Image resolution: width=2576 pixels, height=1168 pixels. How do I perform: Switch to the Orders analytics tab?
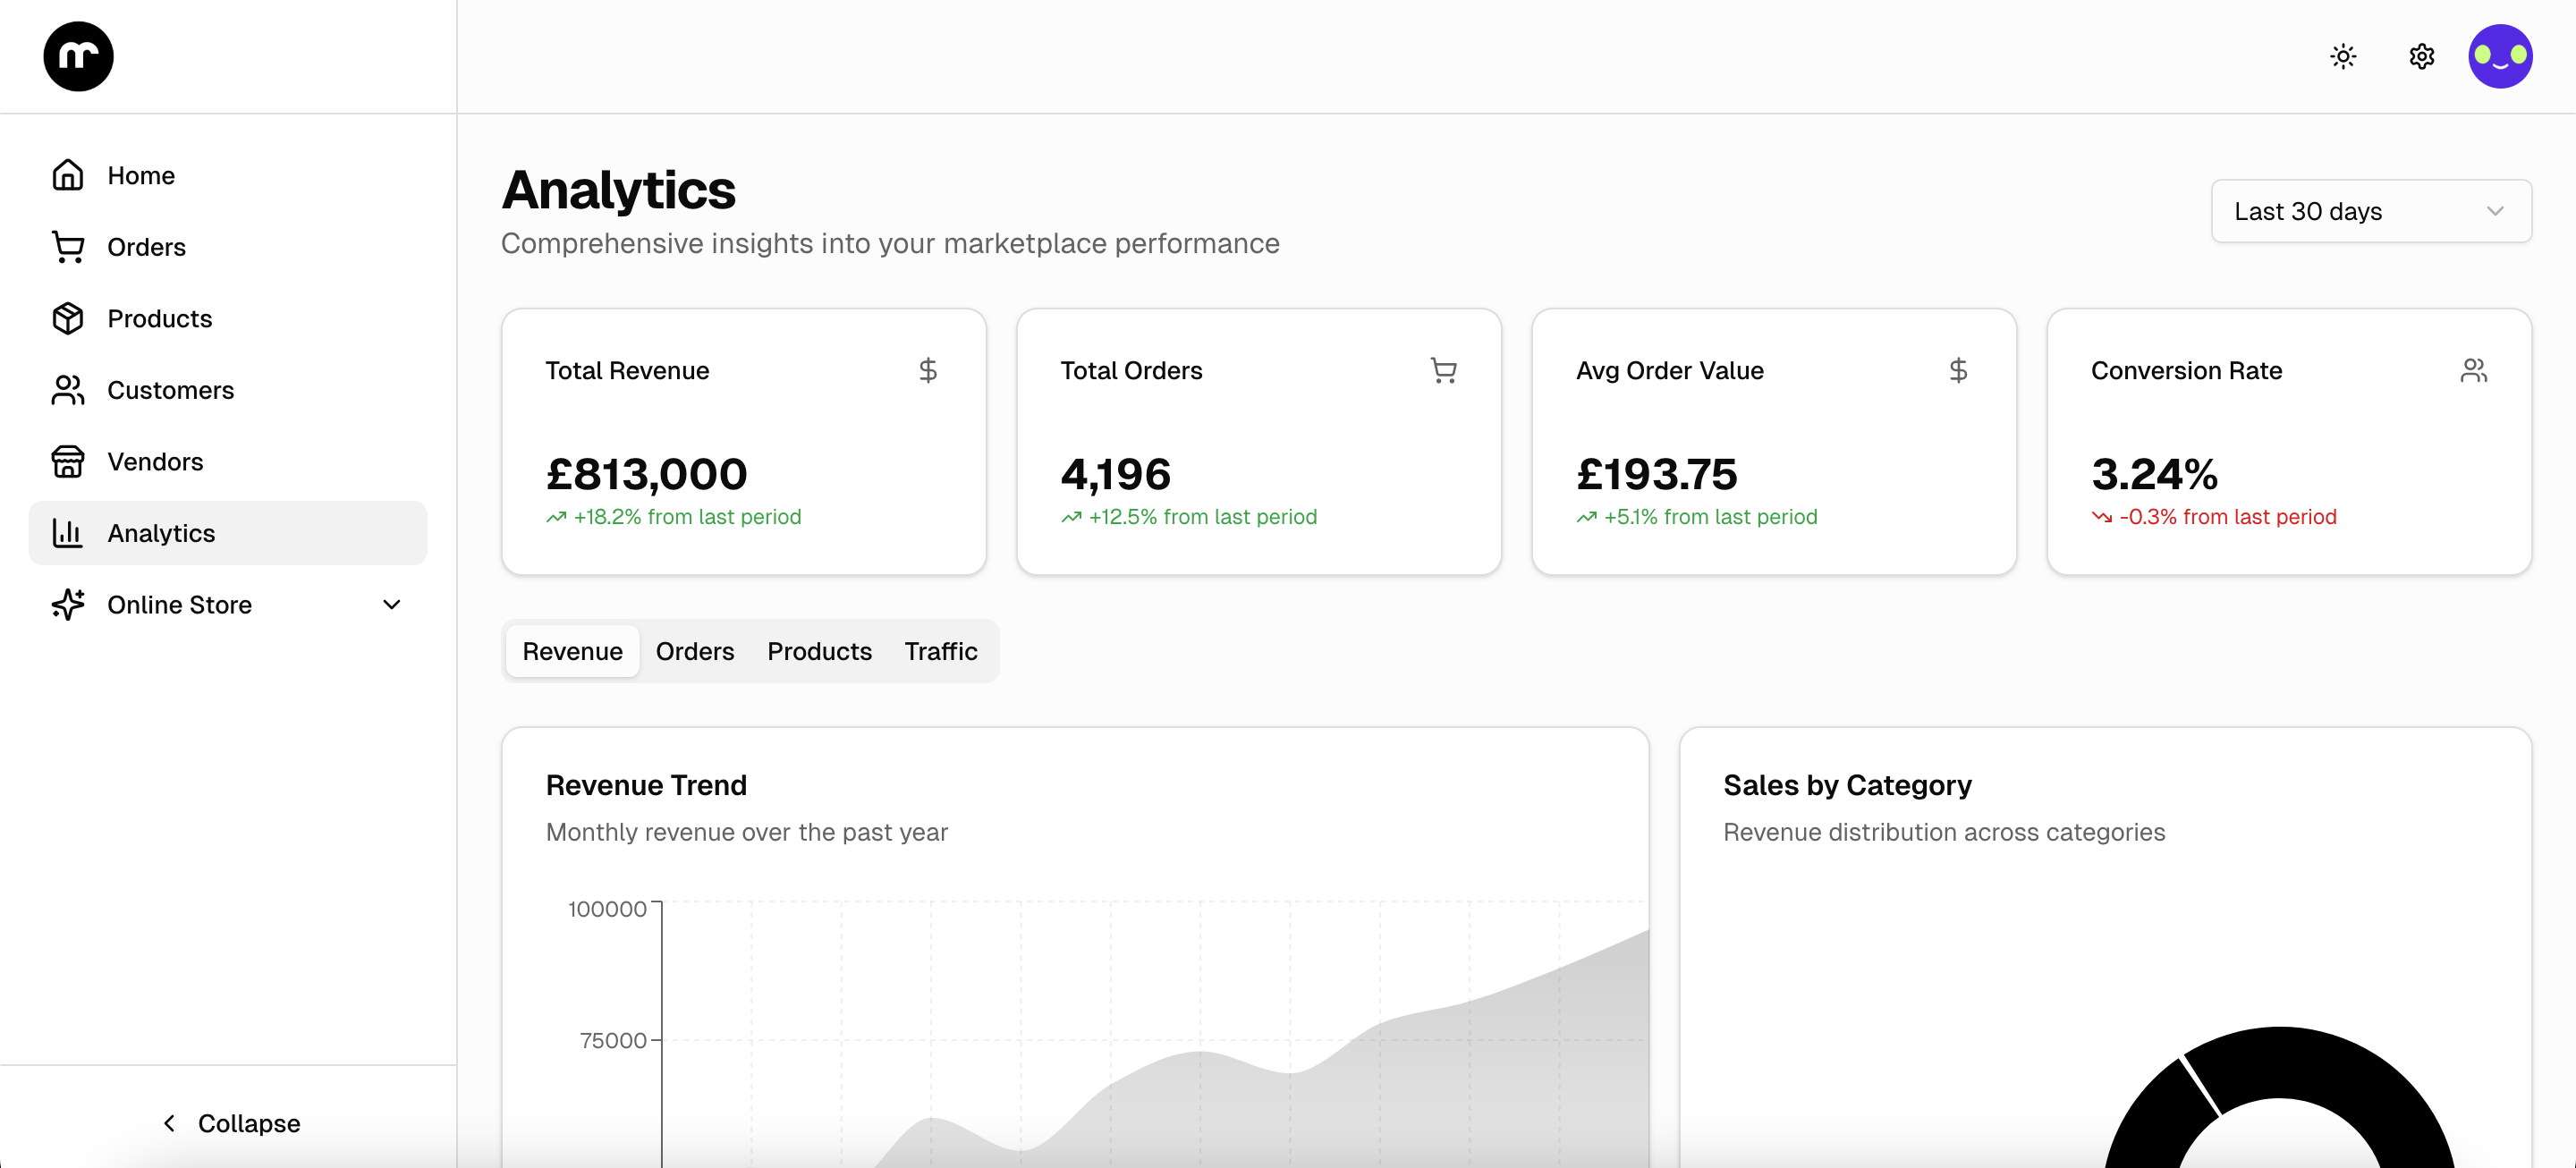point(694,651)
